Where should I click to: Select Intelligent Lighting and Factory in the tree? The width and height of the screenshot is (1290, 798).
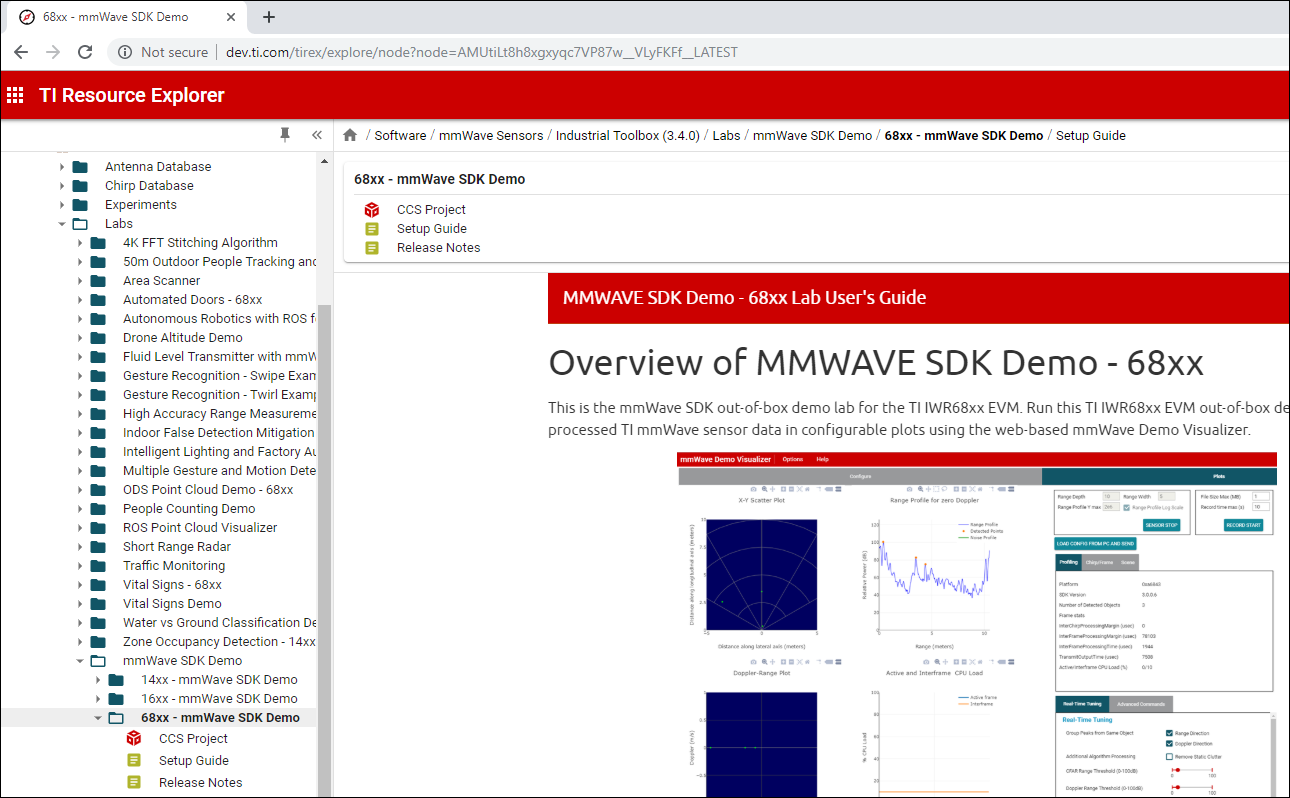[220, 452]
